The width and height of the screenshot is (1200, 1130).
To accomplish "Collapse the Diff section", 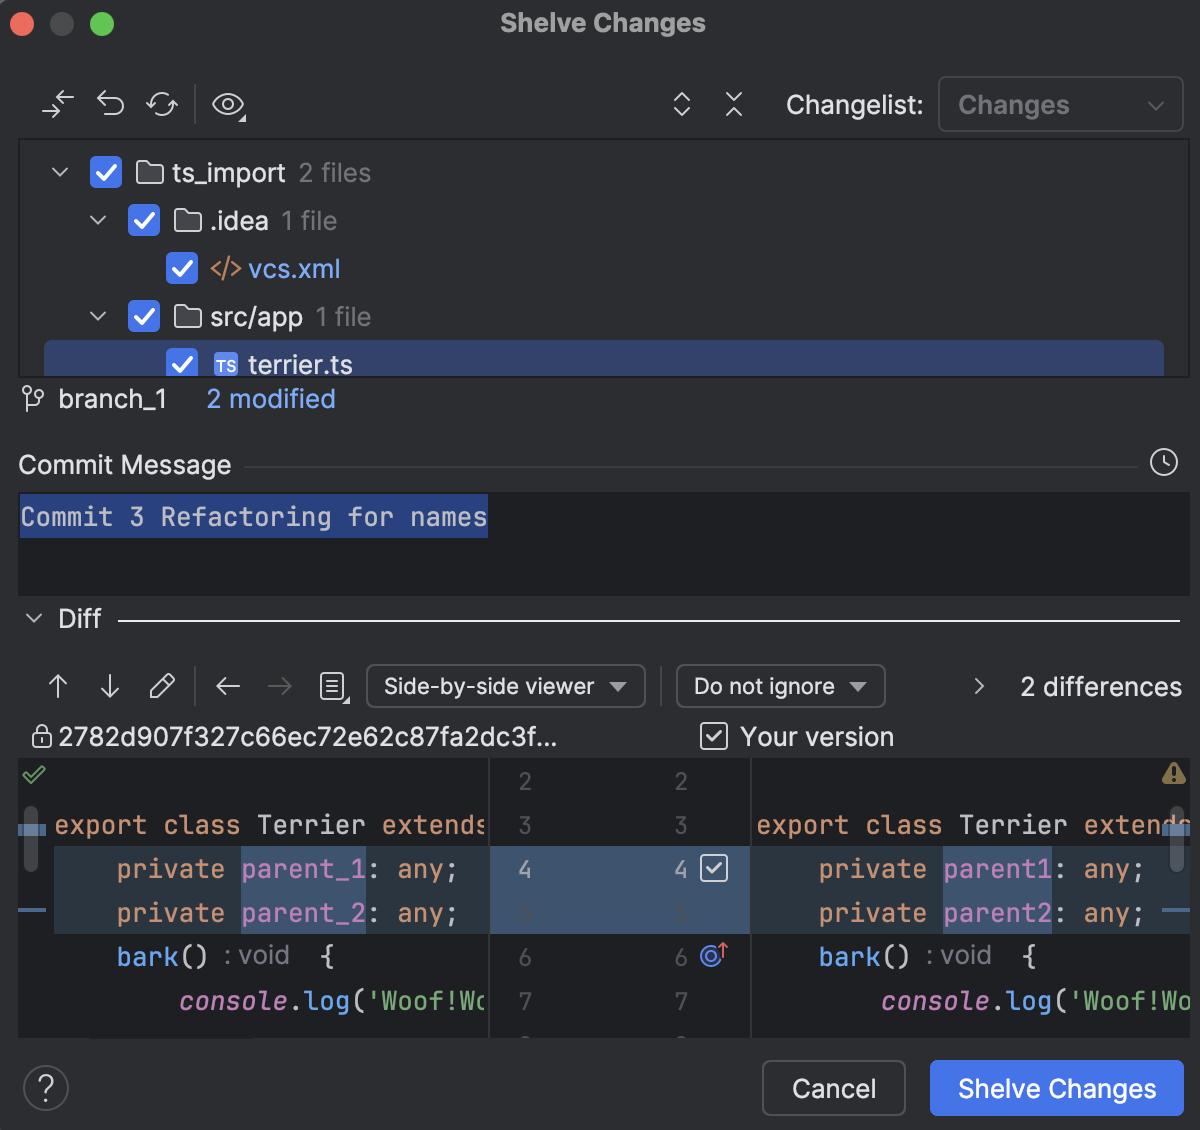I will point(34,618).
